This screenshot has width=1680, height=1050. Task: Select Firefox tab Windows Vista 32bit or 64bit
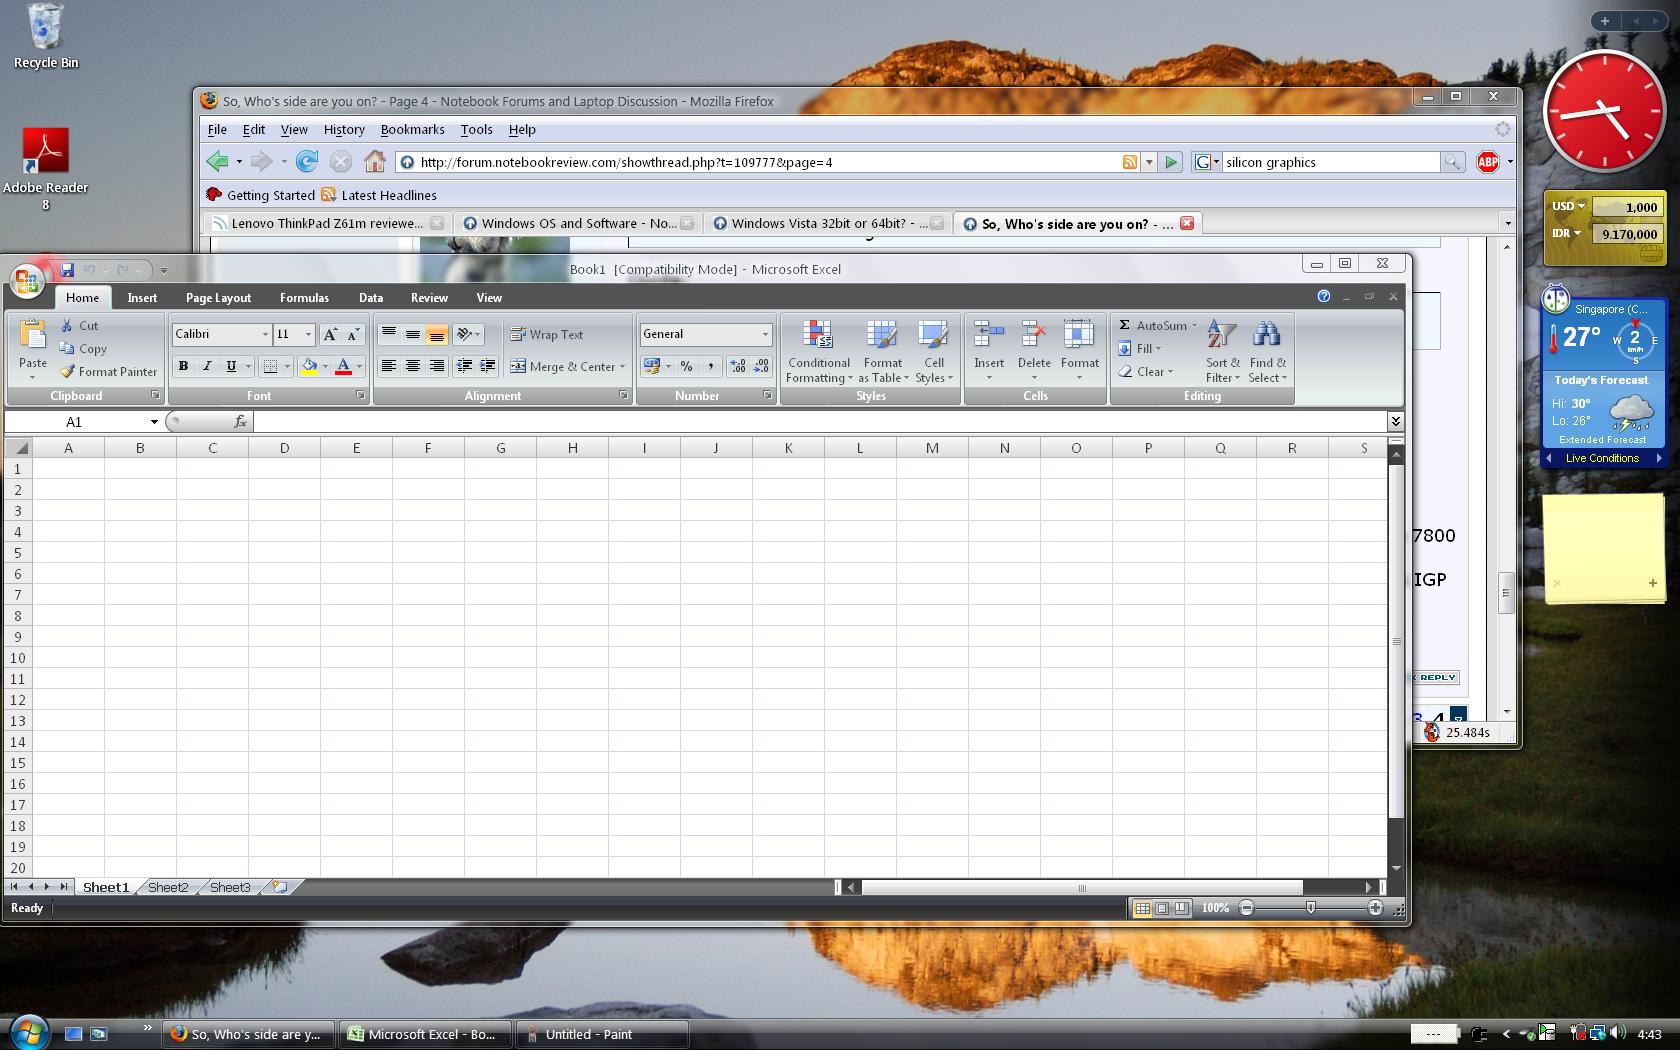tap(827, 224)
